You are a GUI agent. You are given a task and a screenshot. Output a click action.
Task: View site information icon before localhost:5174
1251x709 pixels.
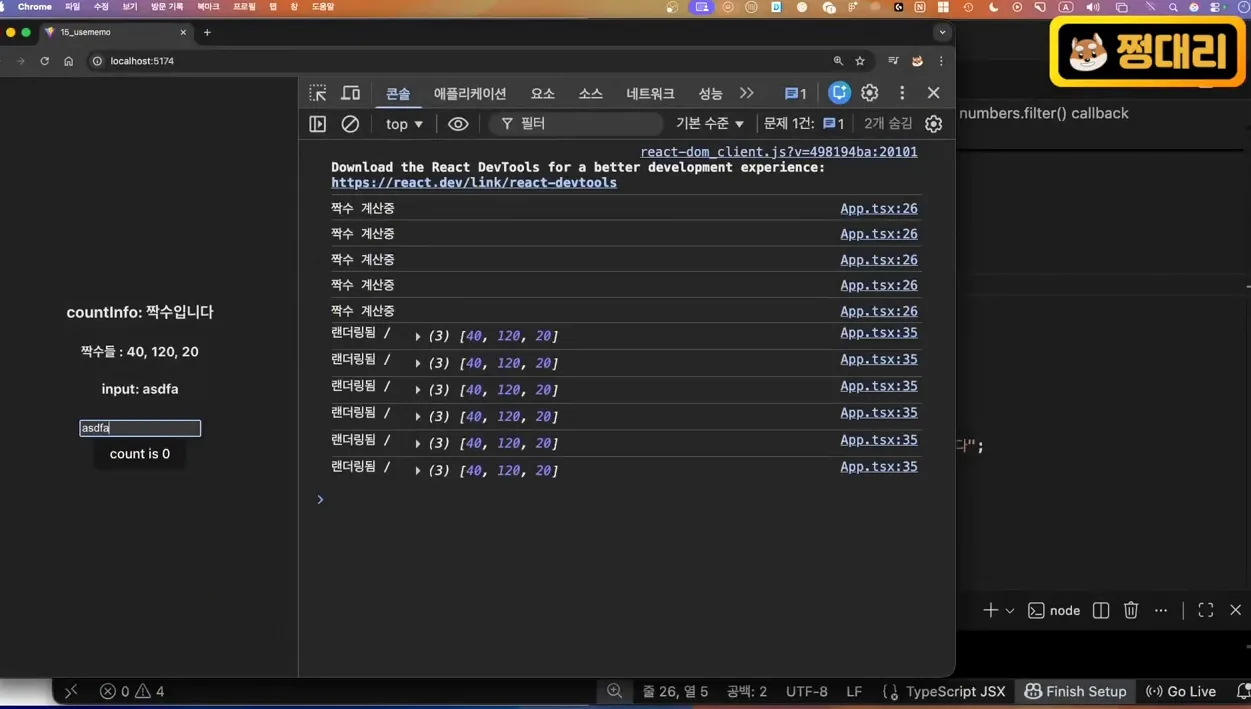pos(97,61)
